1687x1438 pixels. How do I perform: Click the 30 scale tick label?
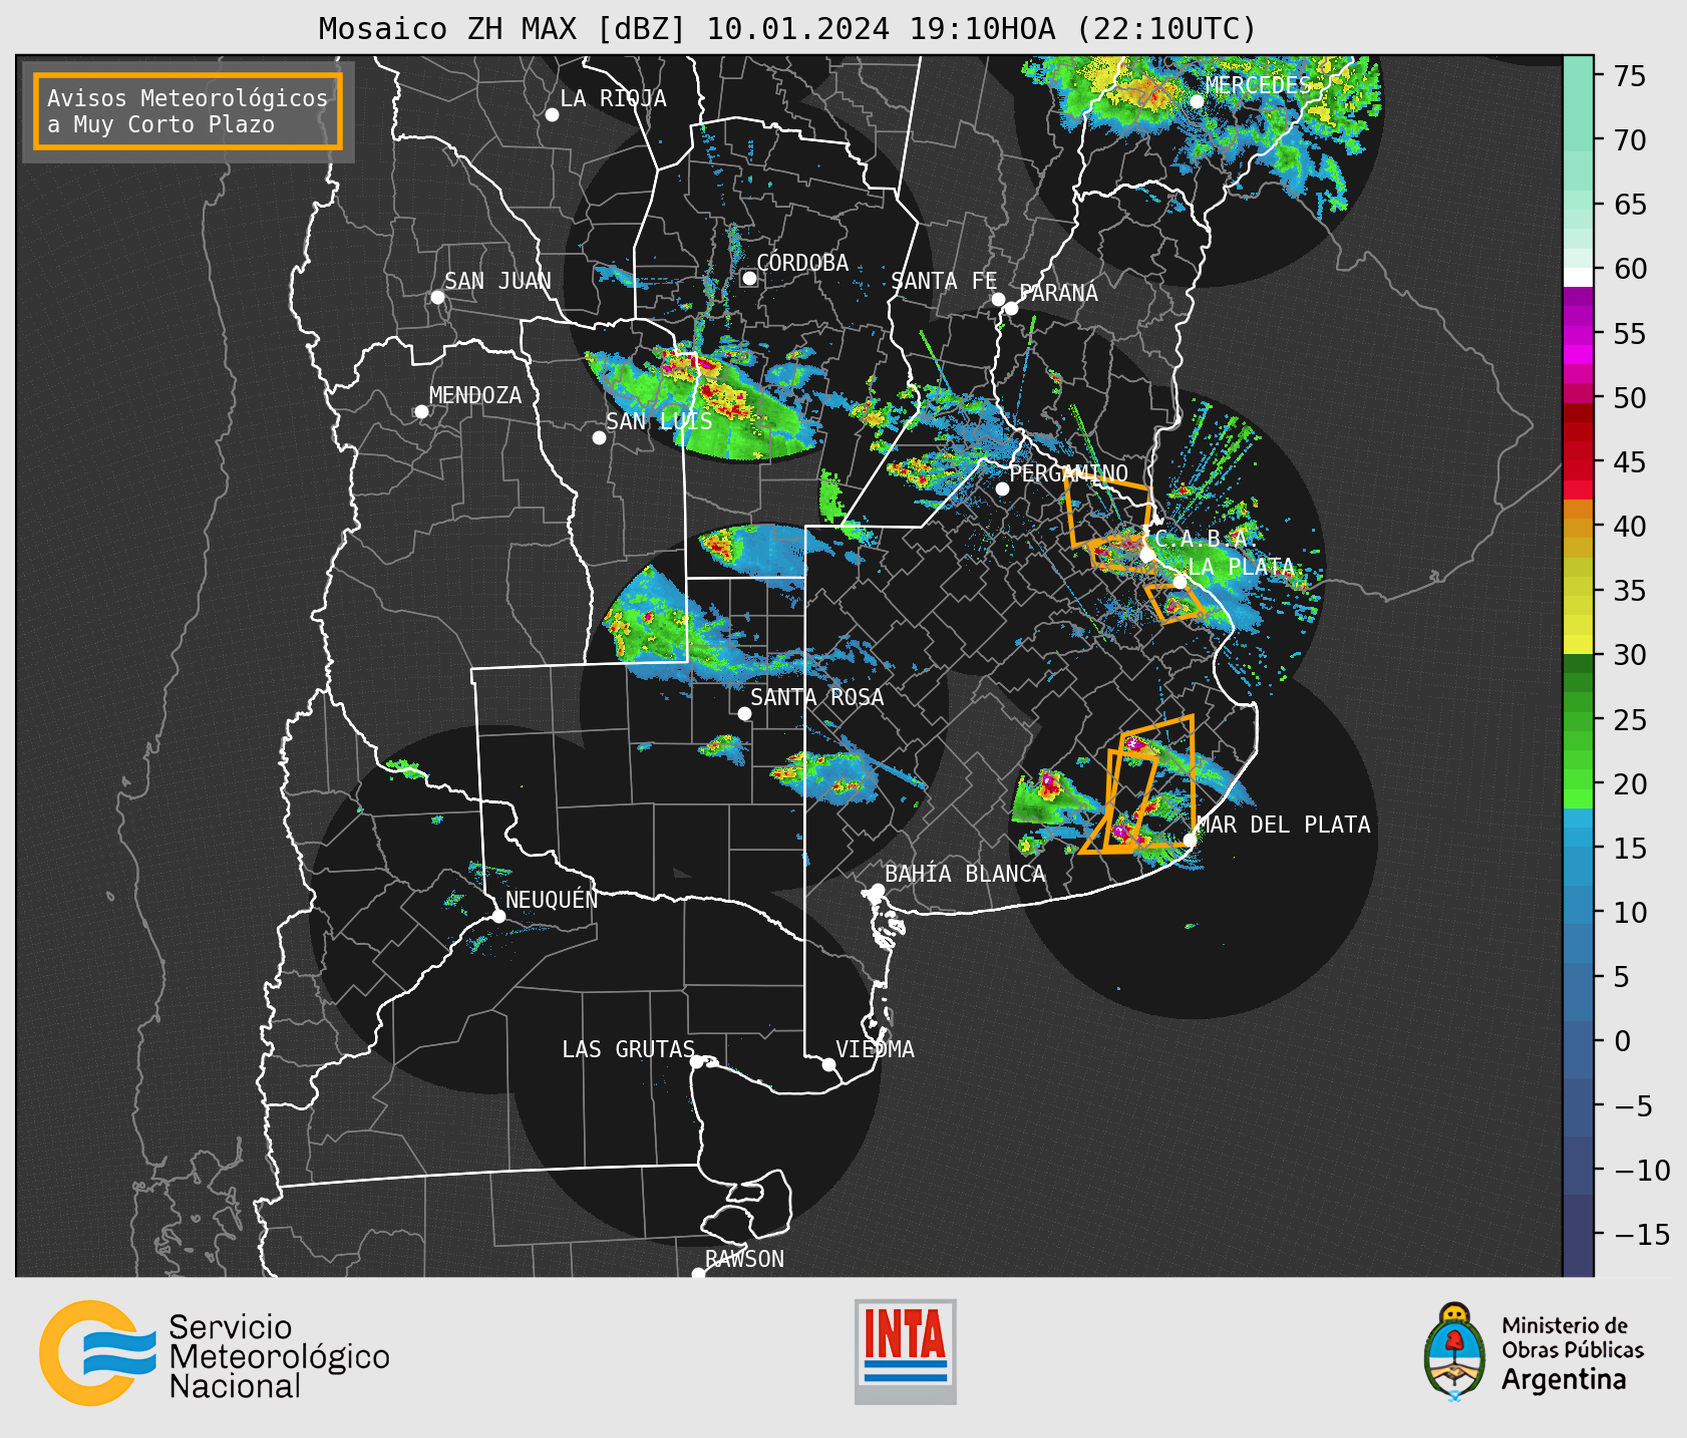point(1632,655)
